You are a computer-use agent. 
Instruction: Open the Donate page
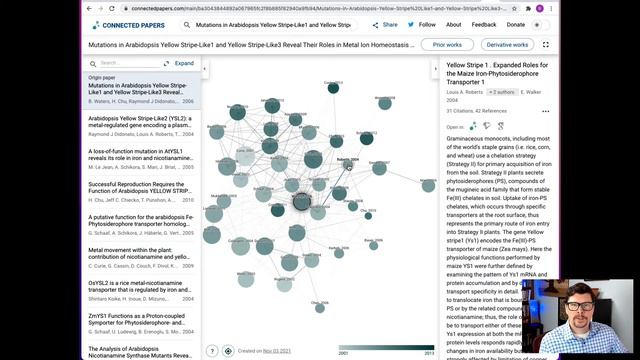(x=516, y=25)
